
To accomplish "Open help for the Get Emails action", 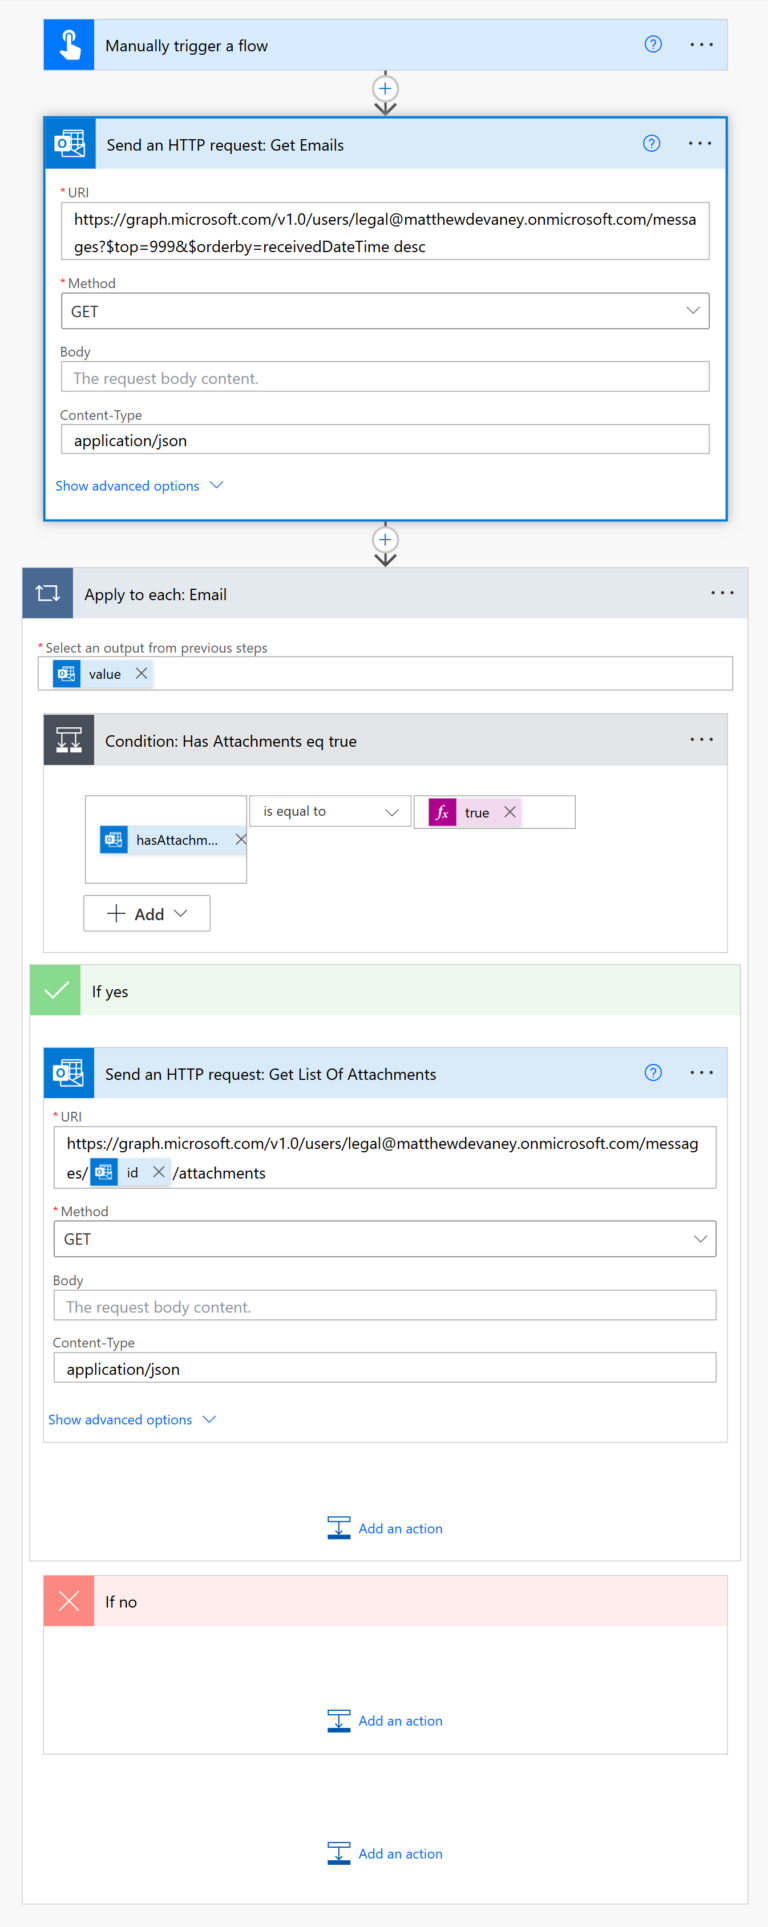I will click(x=651, y=143).
